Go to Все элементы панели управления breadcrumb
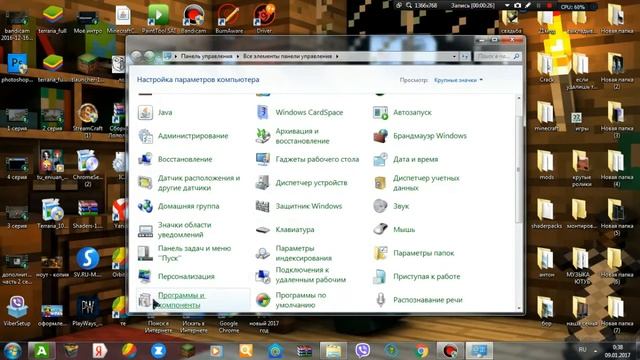This screenshot has width=640, height=360. pyautogui.click(x=287, y=56)
